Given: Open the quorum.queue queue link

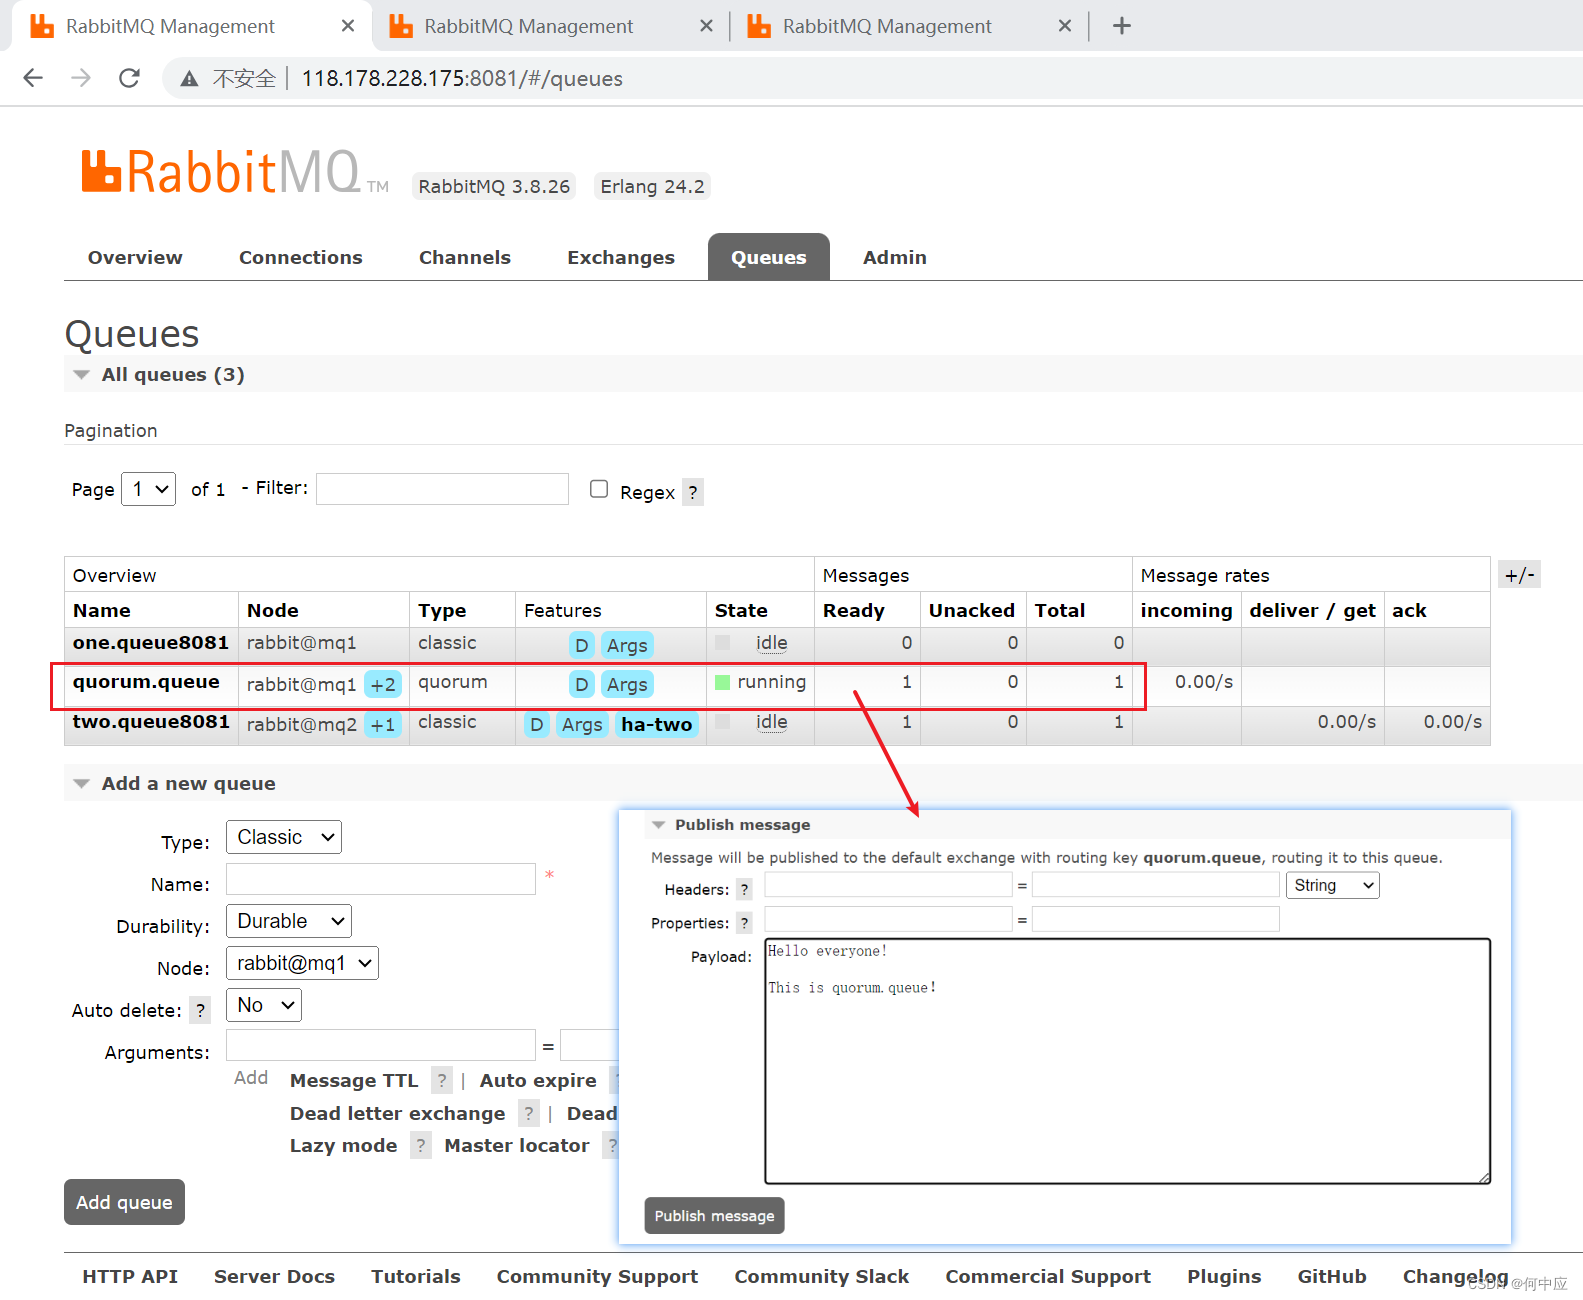Looking at the screenshot, I should tap(146, 682).
